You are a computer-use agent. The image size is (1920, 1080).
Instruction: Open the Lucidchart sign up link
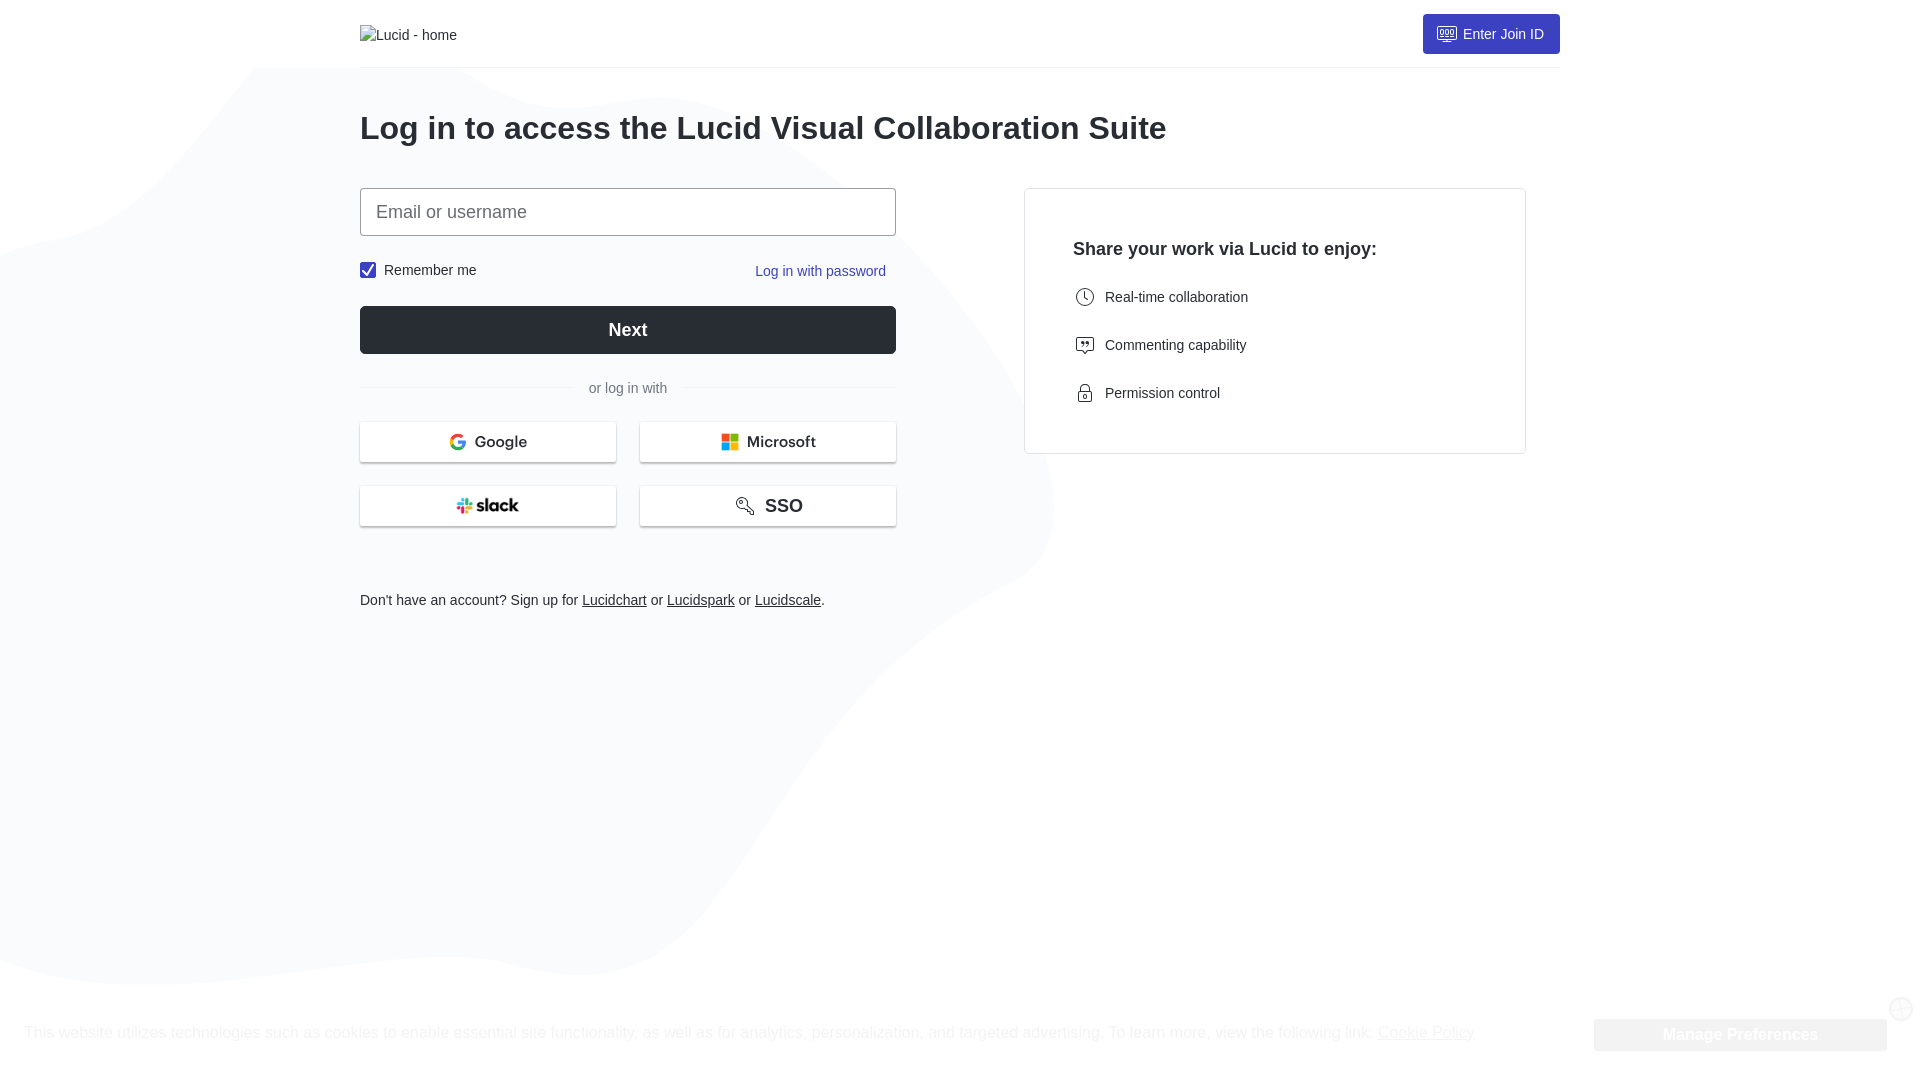(614, 600)
